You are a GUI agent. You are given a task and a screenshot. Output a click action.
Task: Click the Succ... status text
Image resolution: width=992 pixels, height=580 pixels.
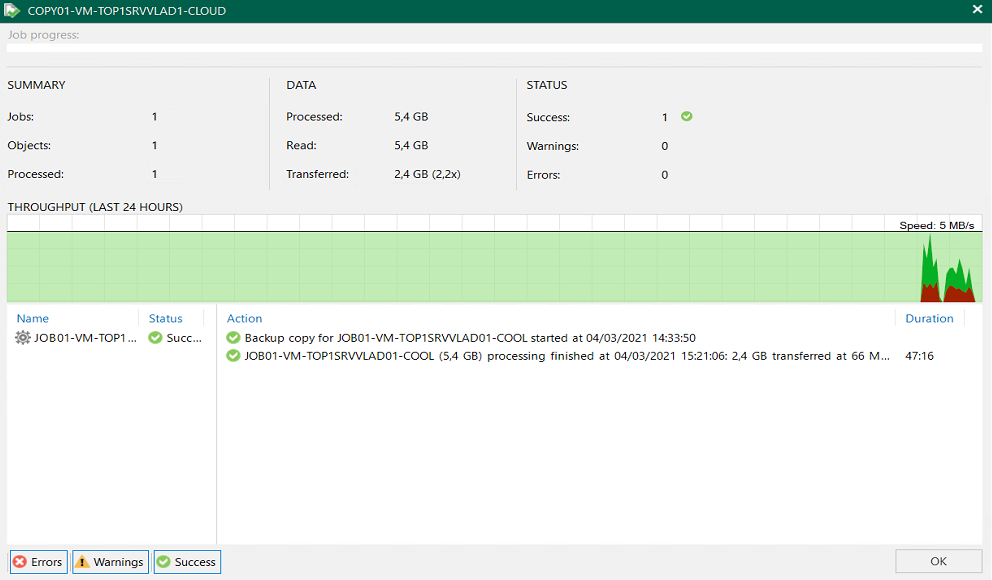184,338
